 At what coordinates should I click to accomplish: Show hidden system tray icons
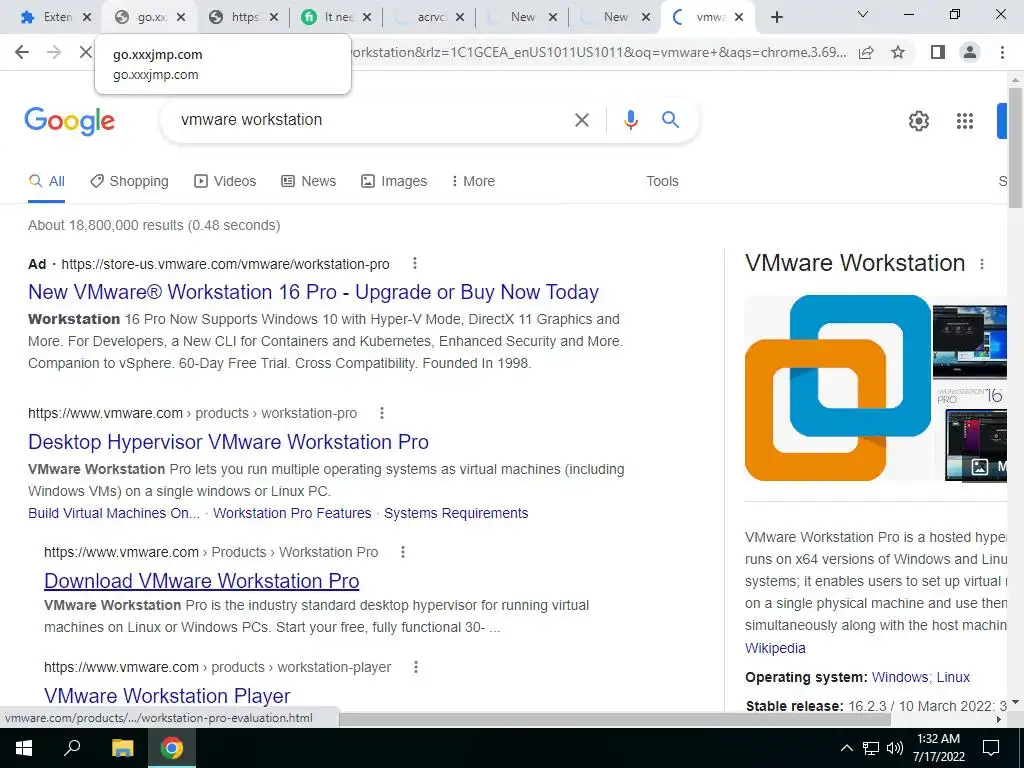click(846, 748)
